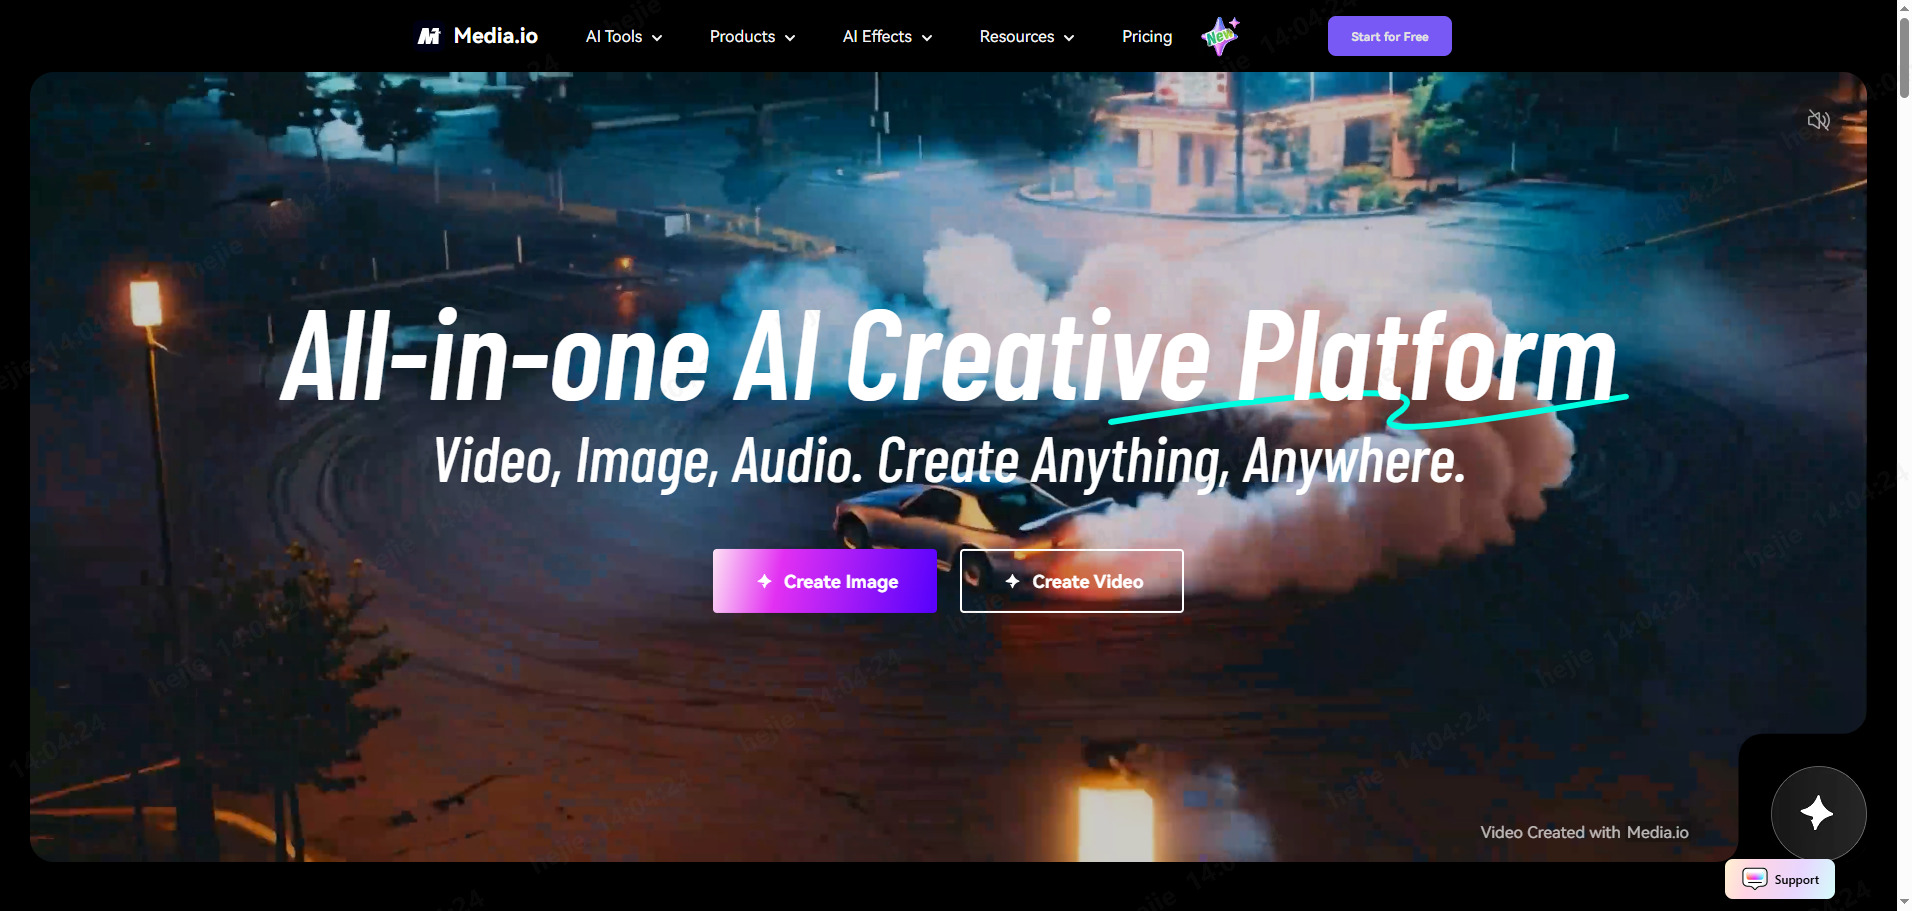Click the Start for Free button

coord(1389,36)
